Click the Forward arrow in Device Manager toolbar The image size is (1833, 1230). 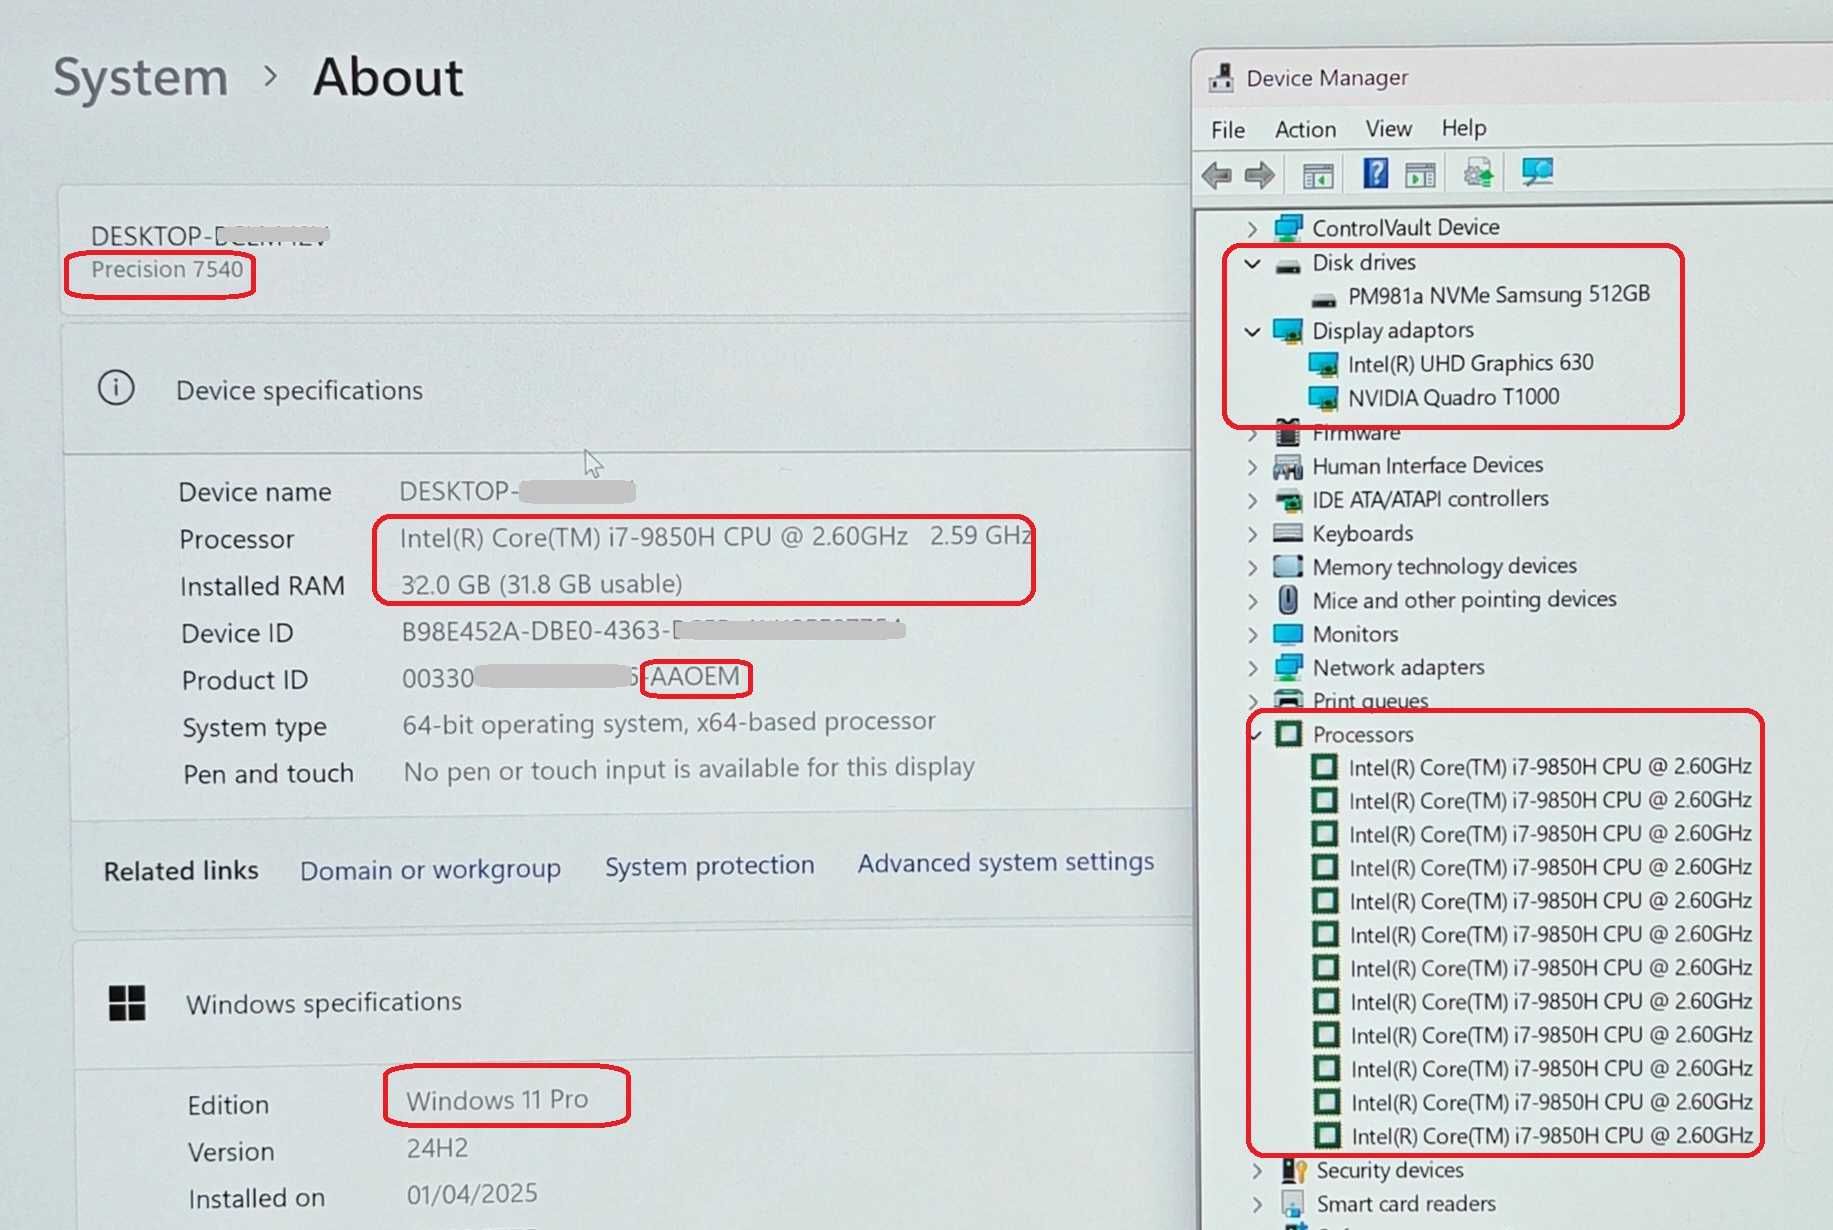coord(1260,175)
